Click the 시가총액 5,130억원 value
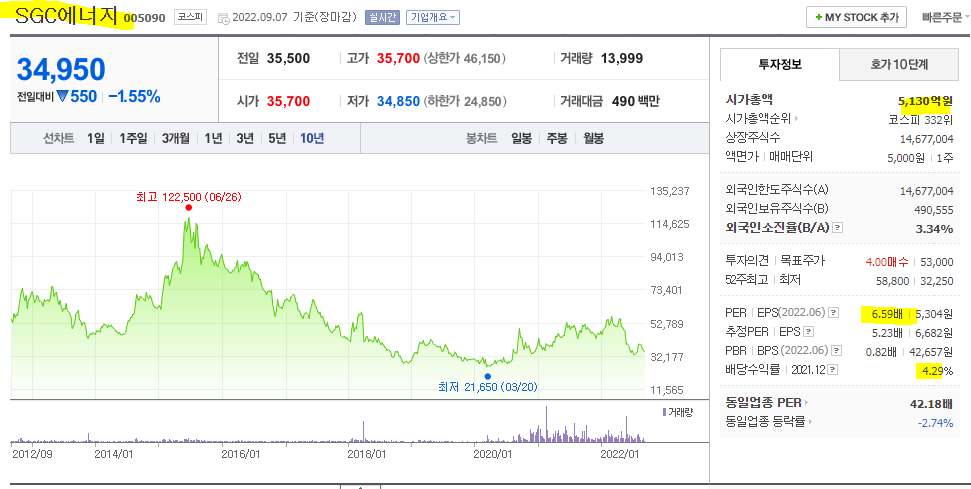This screenshot has width=971, height=489. (925, 100)
